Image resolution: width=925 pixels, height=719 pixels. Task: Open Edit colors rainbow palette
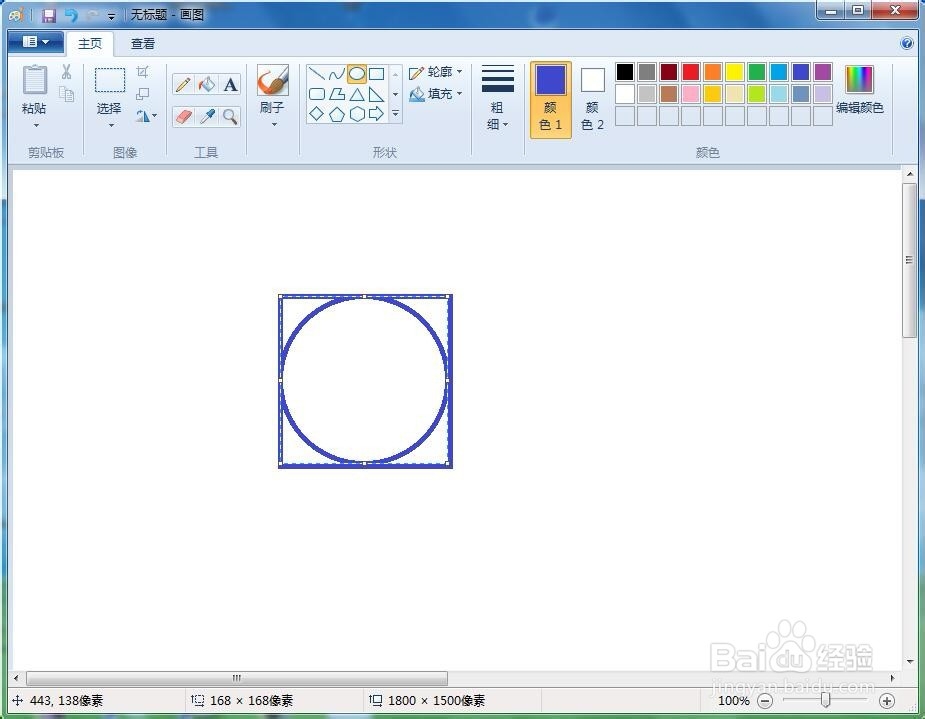pyautogui.click(x=859, y=80)
